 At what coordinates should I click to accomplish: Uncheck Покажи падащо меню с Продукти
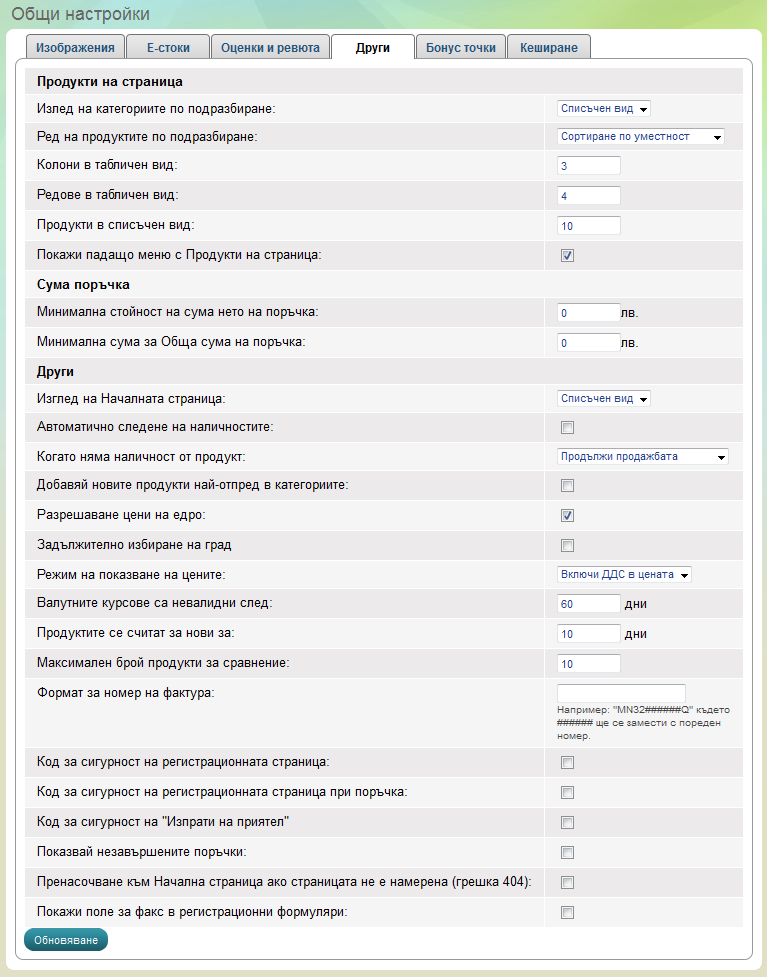point(567,255)
